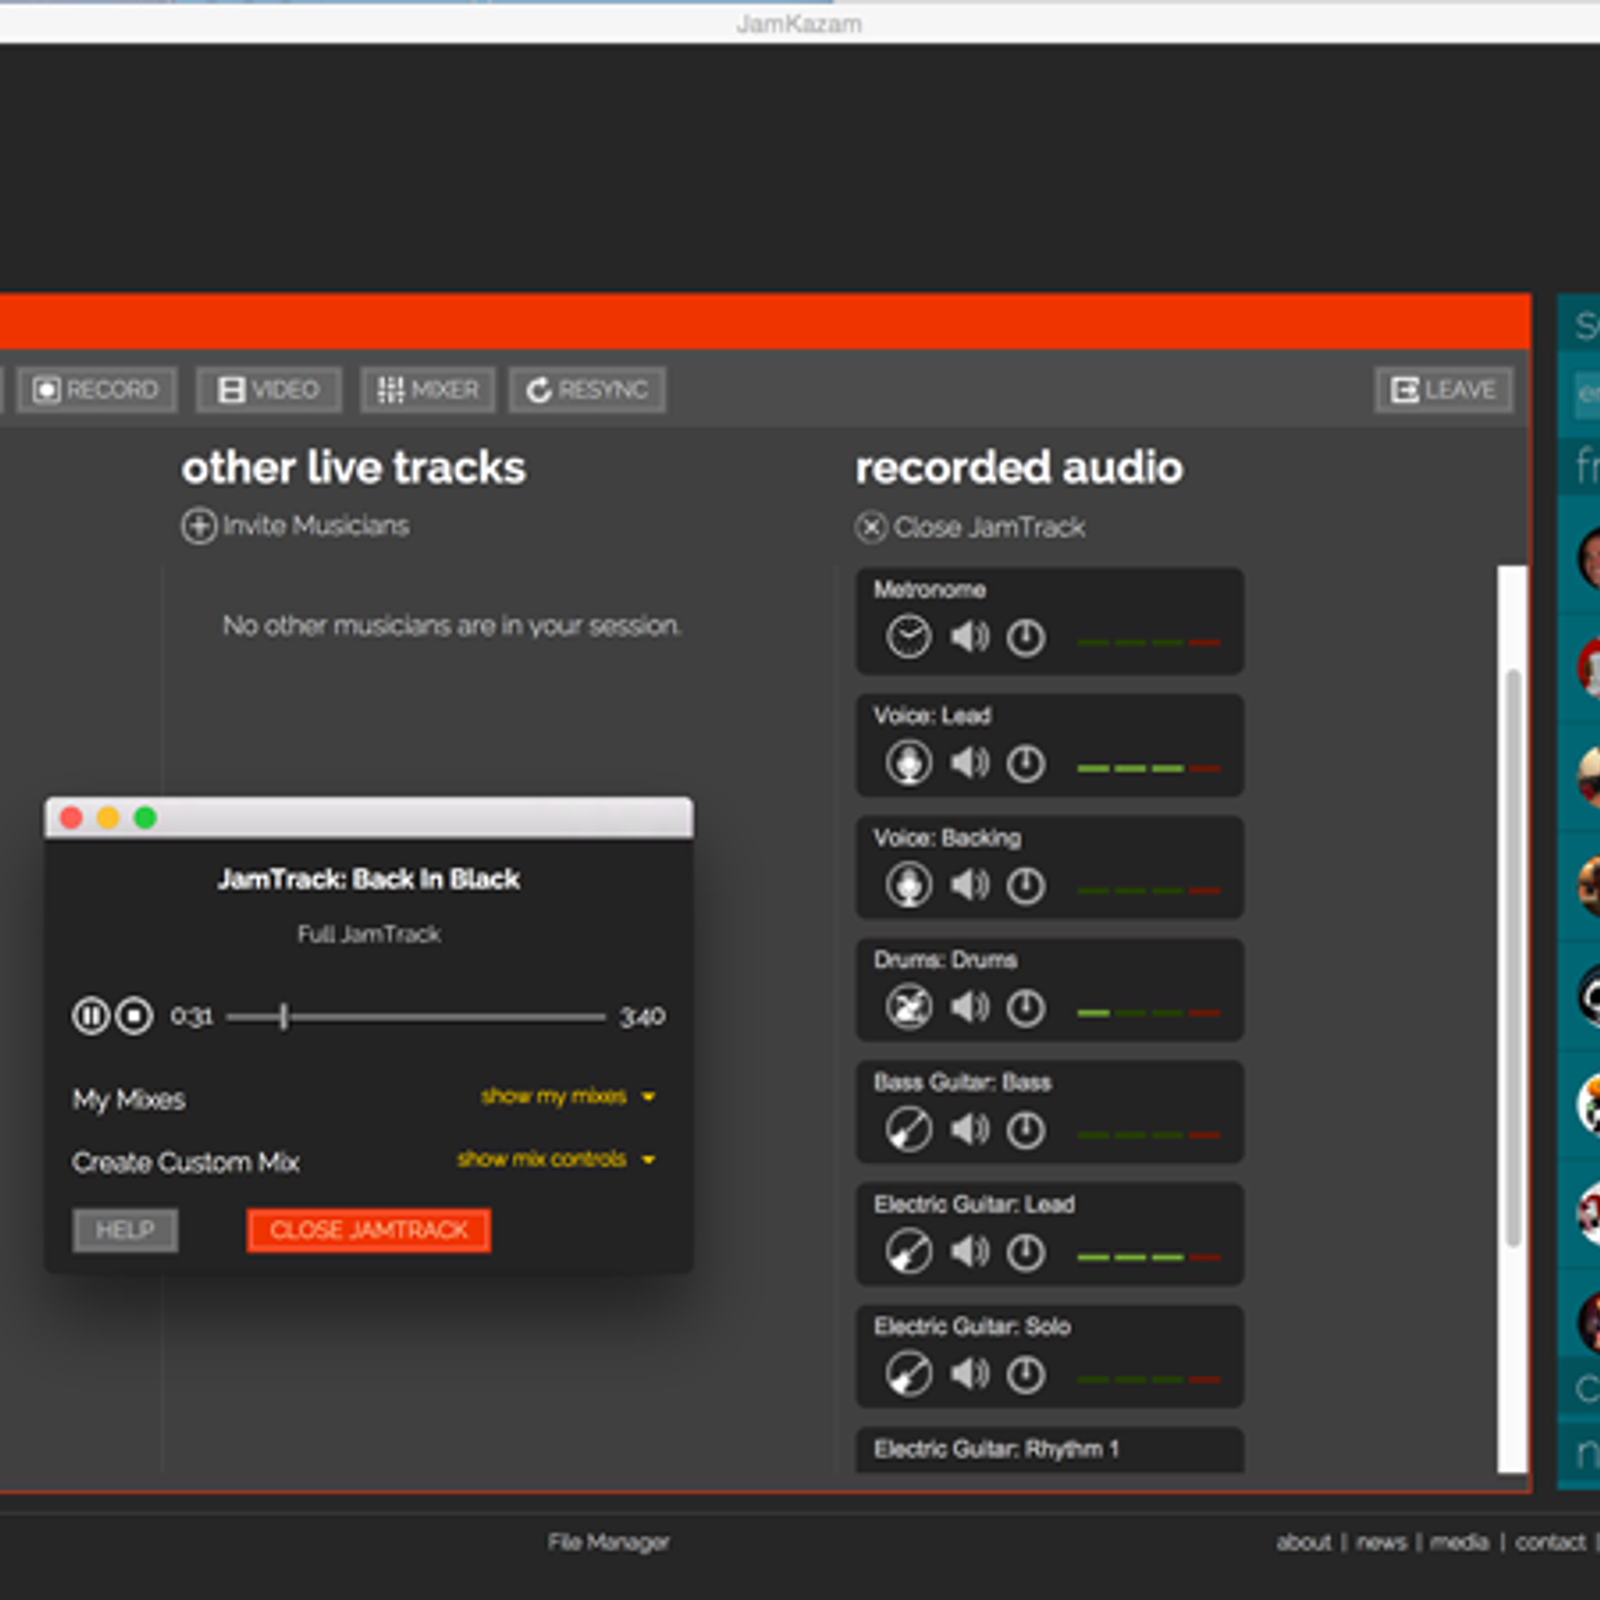Click the Drums: Drums instrument icon
Viewport: 1600px width, 1600px height.
pos(908,1007)
